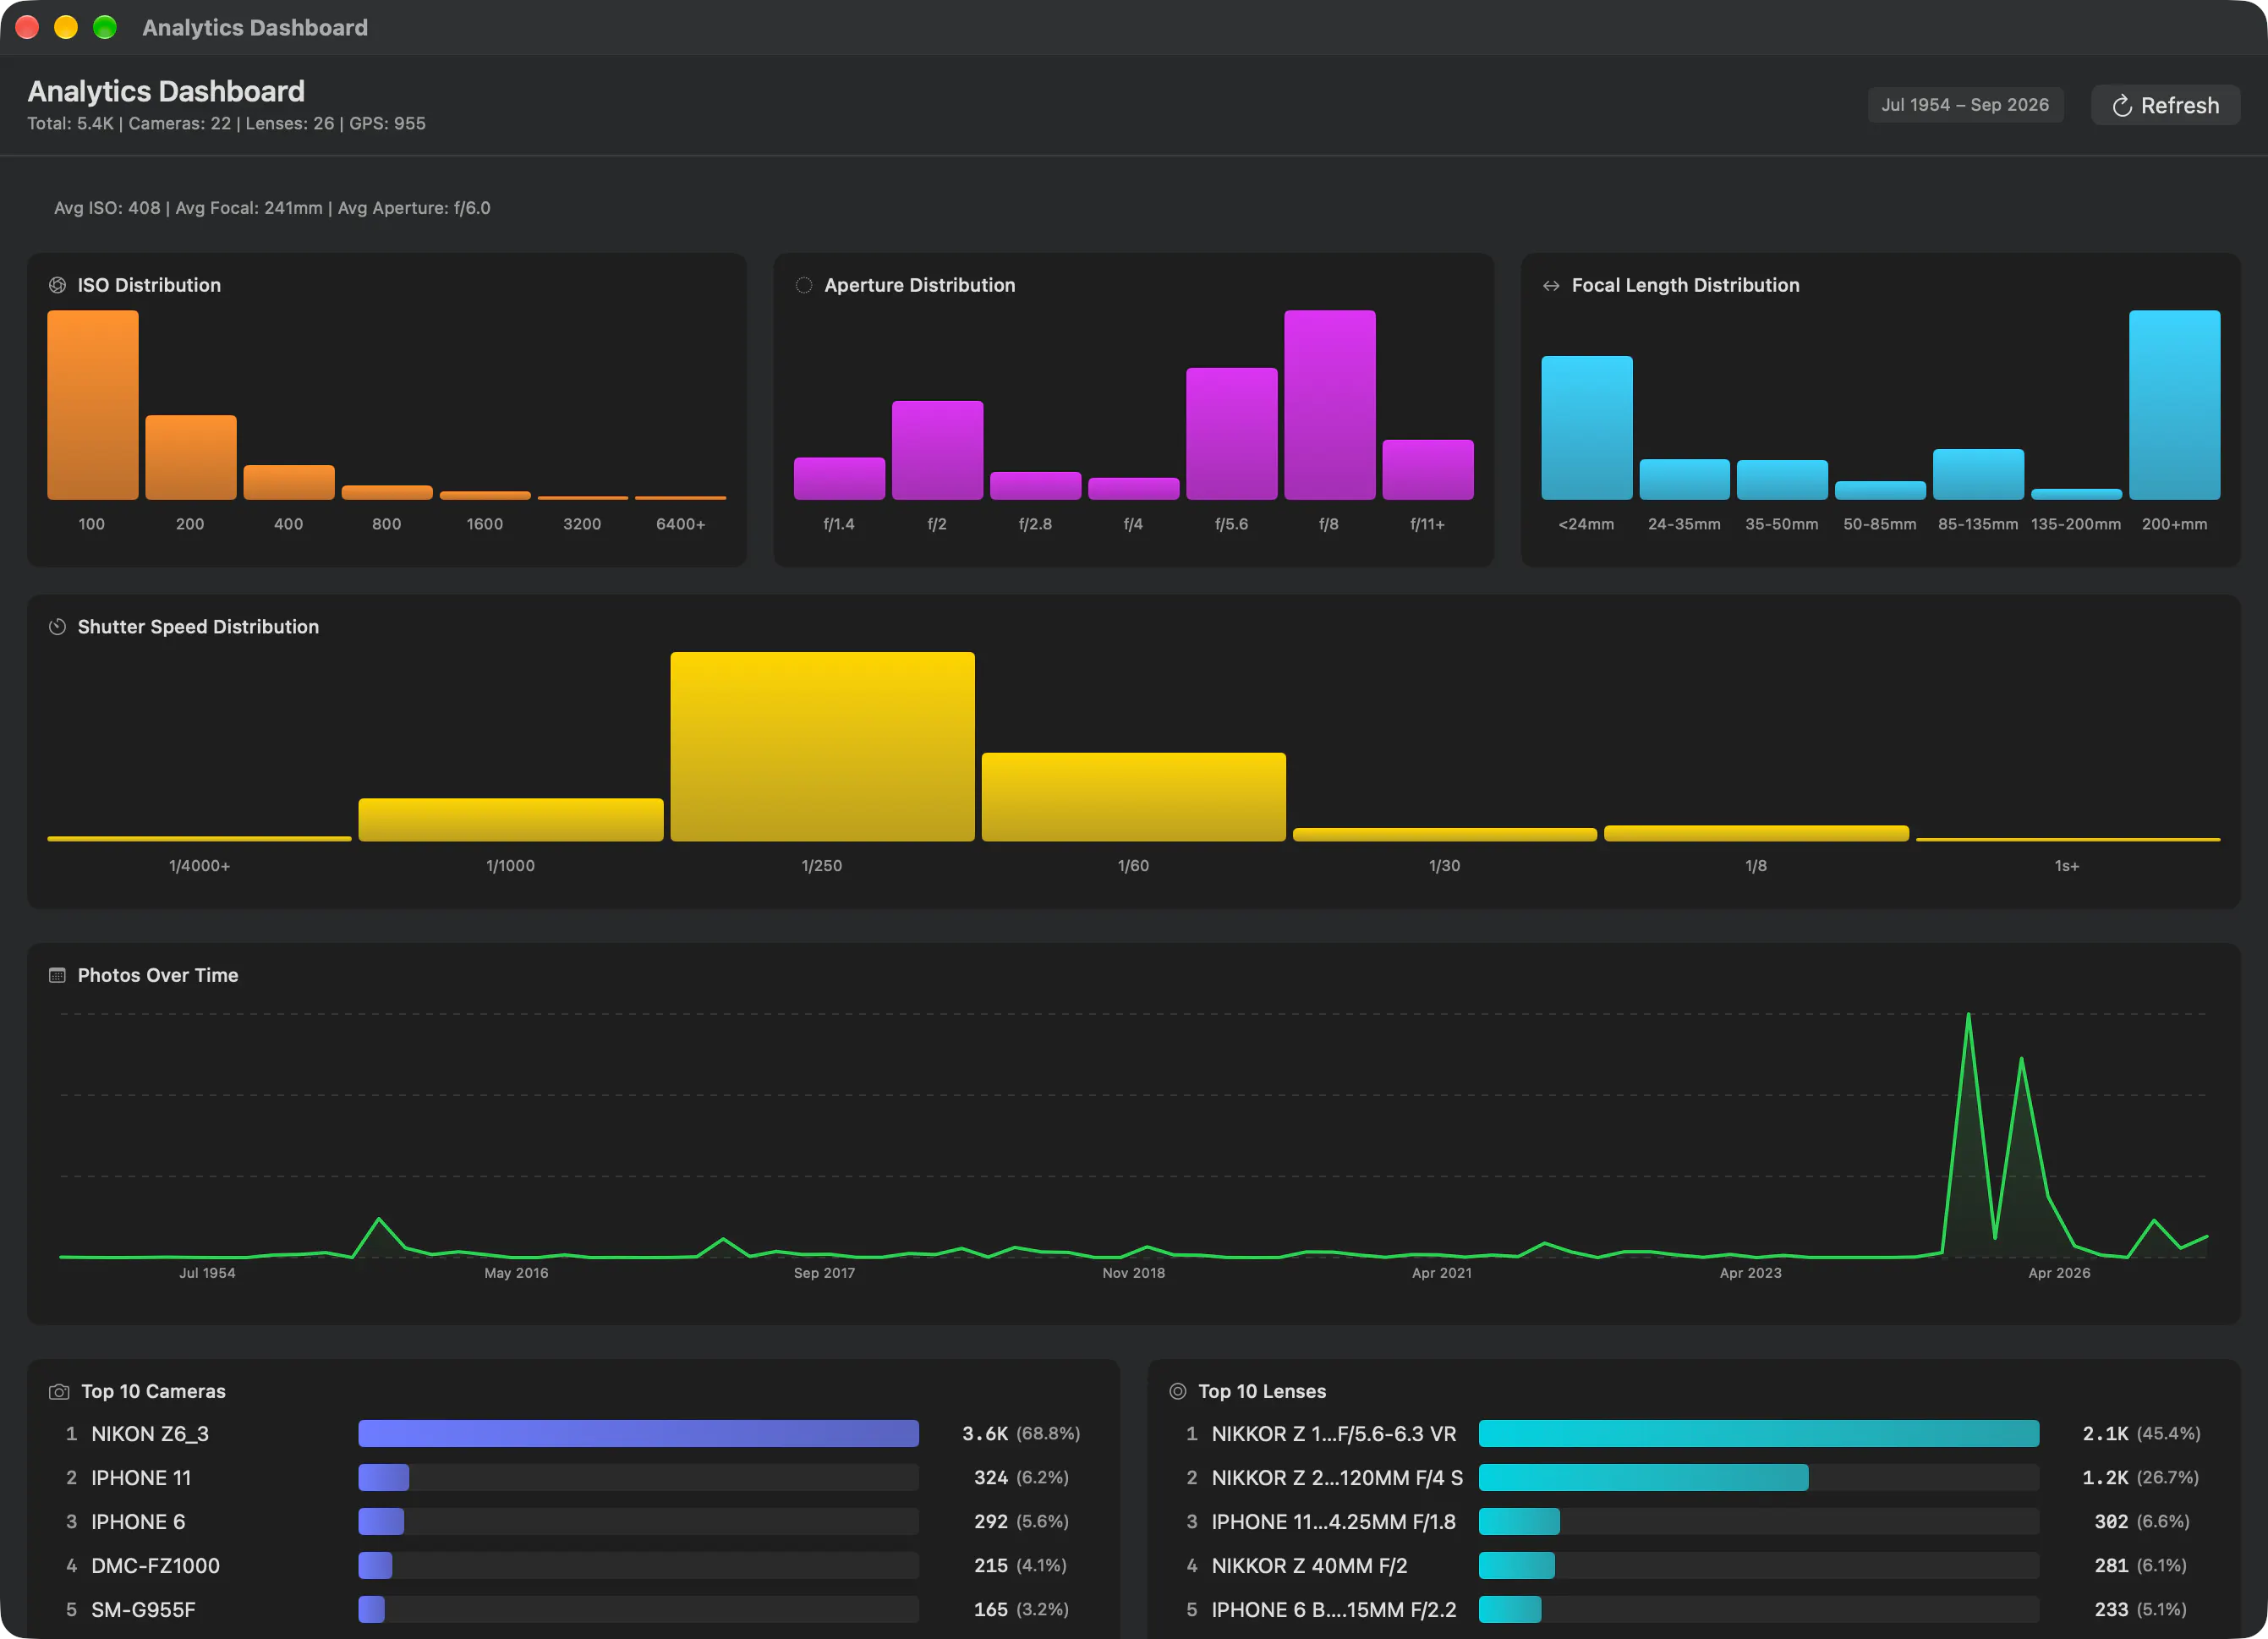
Task: Select the f/5.6 aperture bar
Action: pos(1231,434)
